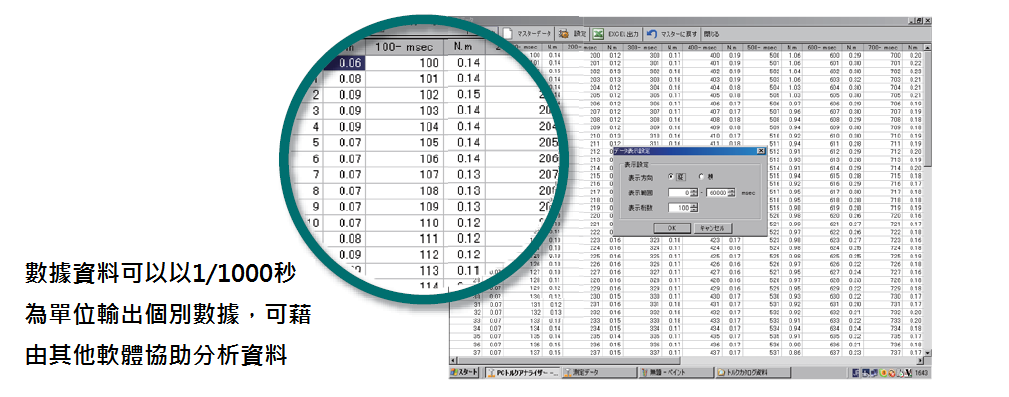
Task: Select the 横 display direction radio button
Action: coord(700,177)
